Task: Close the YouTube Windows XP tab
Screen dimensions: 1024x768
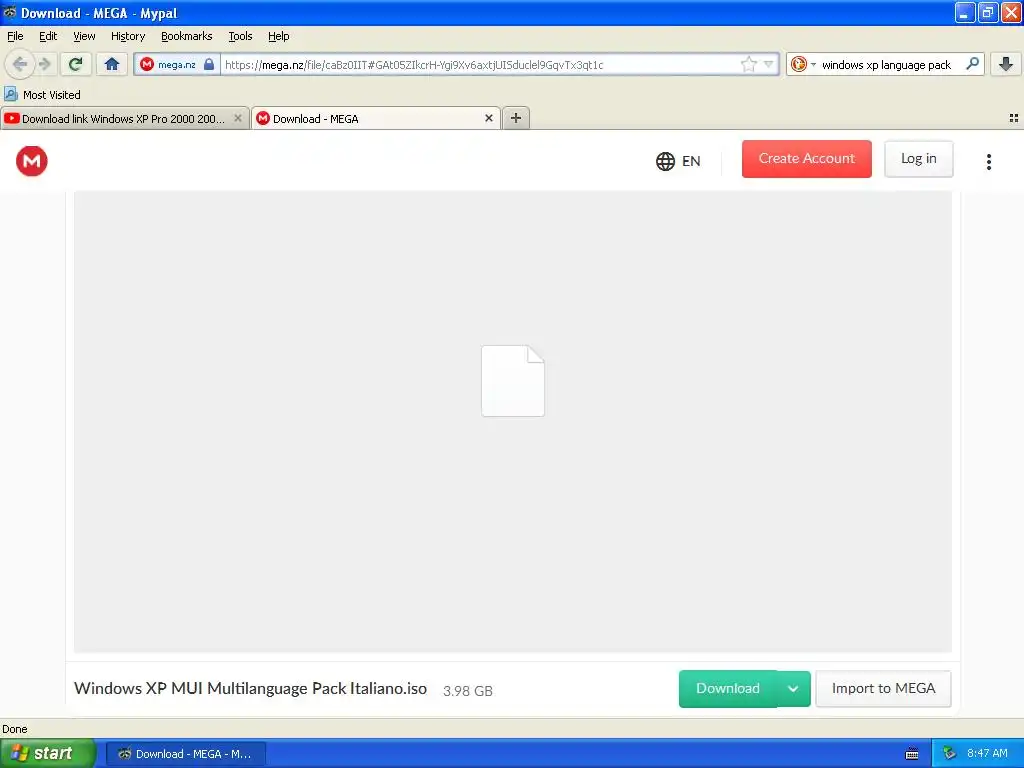Action: [x=238, y=118]
